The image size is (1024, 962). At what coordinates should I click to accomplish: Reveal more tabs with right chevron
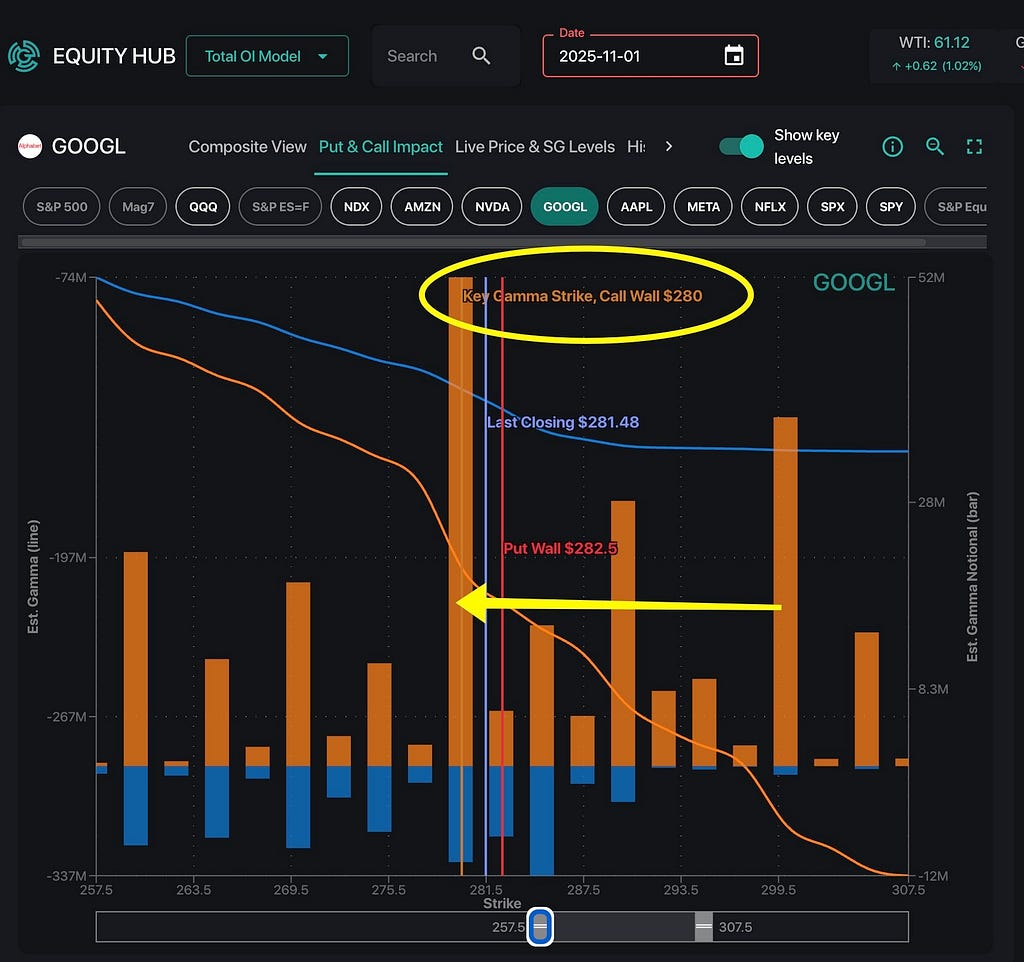point(668,146)
